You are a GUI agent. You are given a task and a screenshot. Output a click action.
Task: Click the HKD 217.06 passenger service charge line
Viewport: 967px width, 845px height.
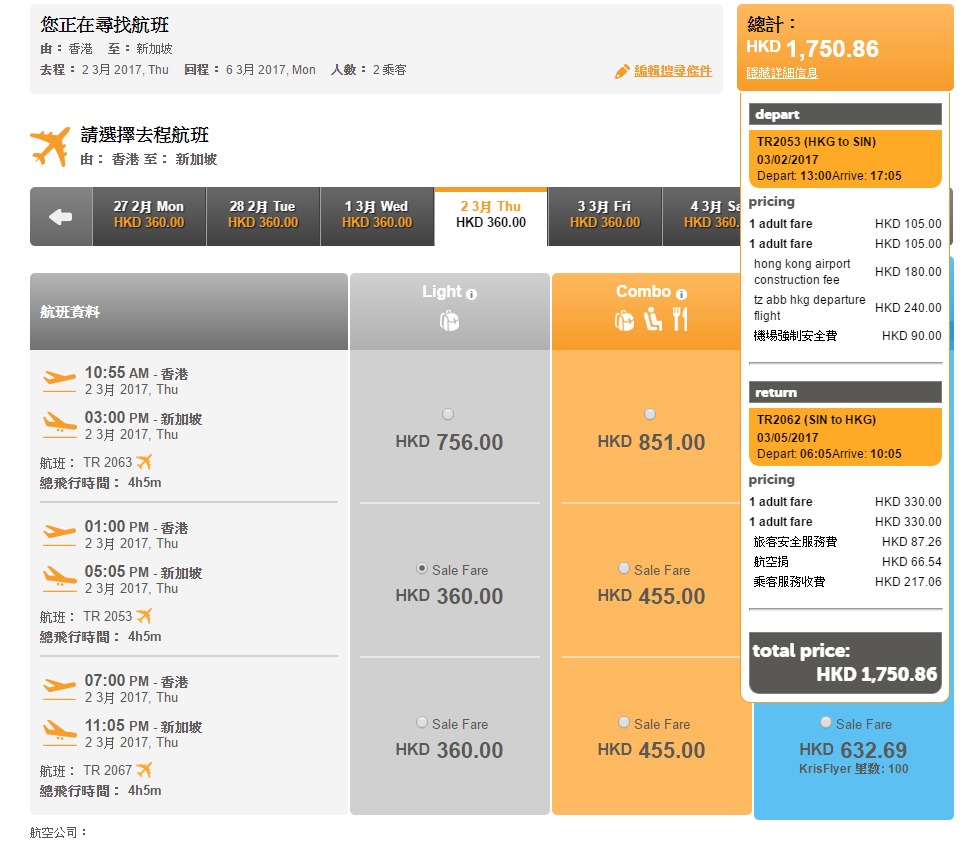845,582
